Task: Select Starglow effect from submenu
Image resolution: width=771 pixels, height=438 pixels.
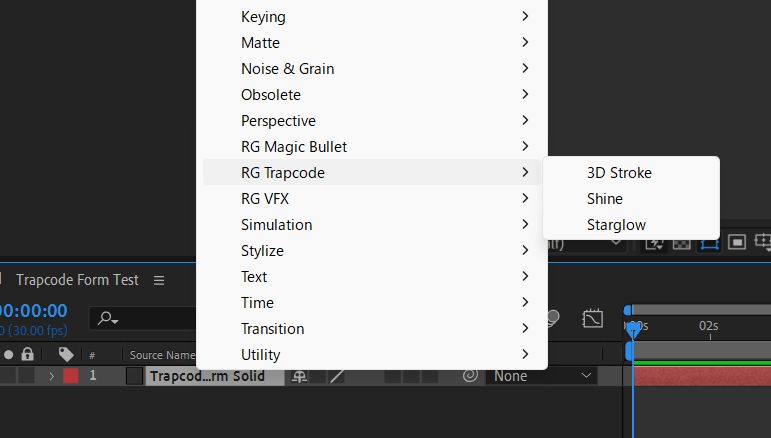Action: point(631,225)
